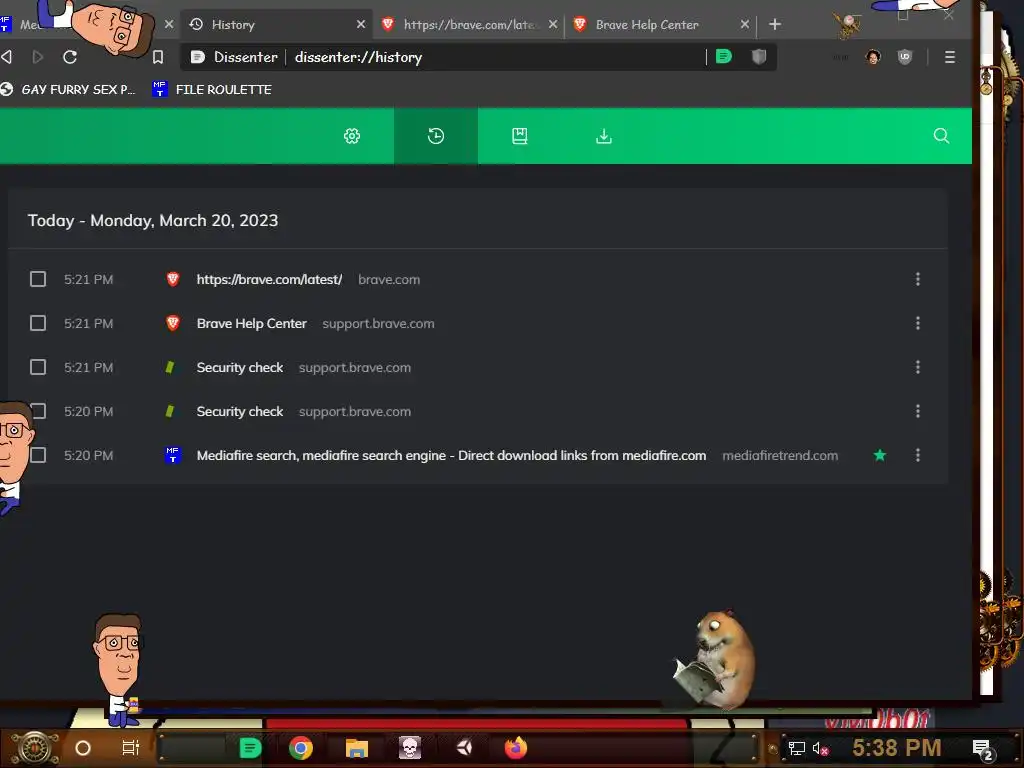Check the box for https://brave.com/latest/ entry
1024x768 pixels.
coord(38,280)
